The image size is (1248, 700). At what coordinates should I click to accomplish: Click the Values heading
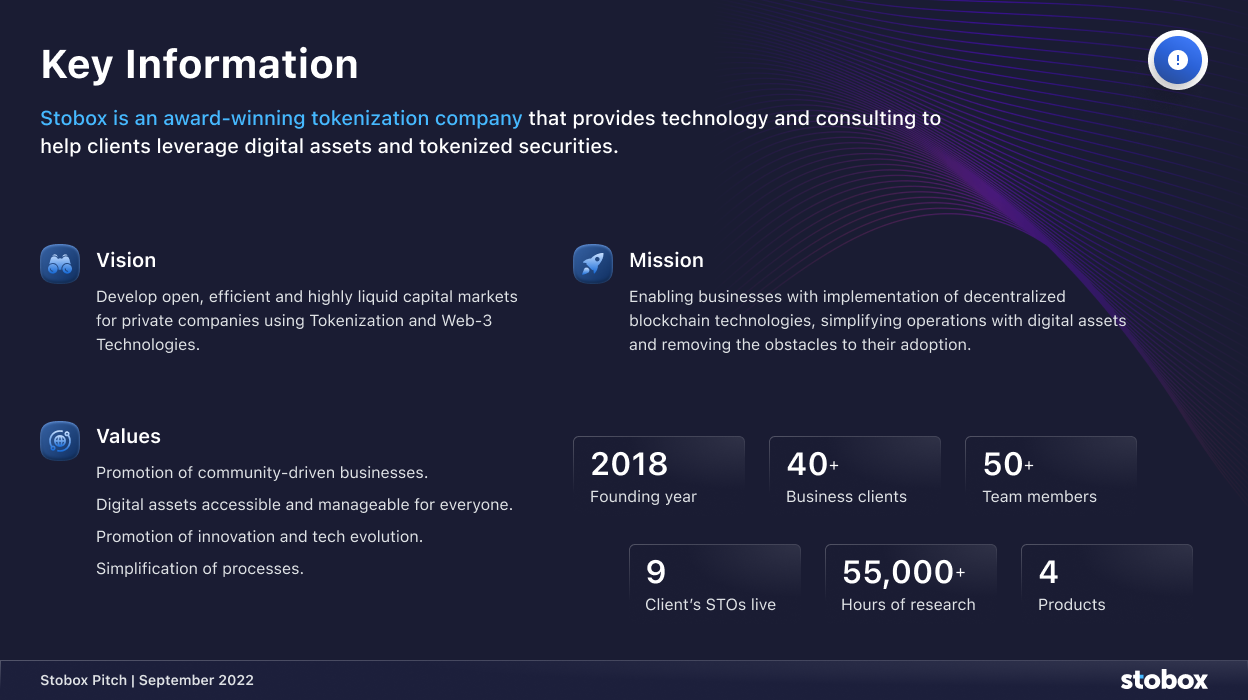(128, 436)
